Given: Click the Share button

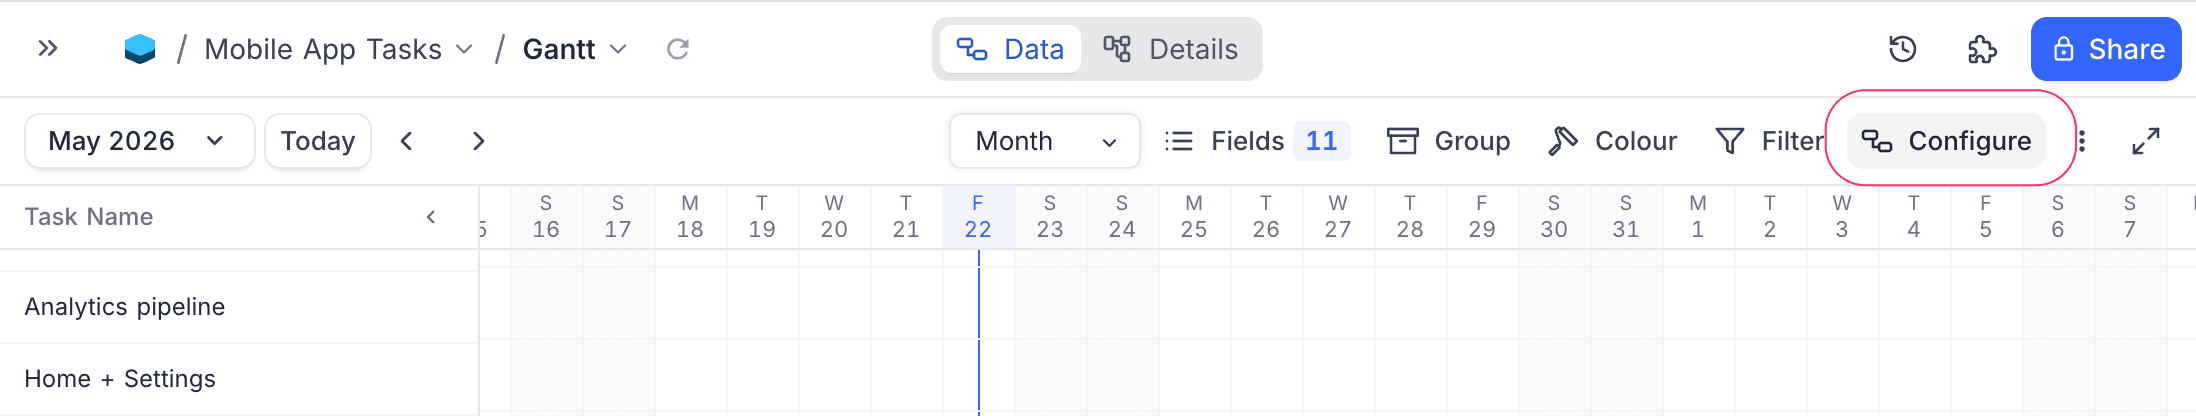Looking at the screenshot, I should tap(2106, 49).
